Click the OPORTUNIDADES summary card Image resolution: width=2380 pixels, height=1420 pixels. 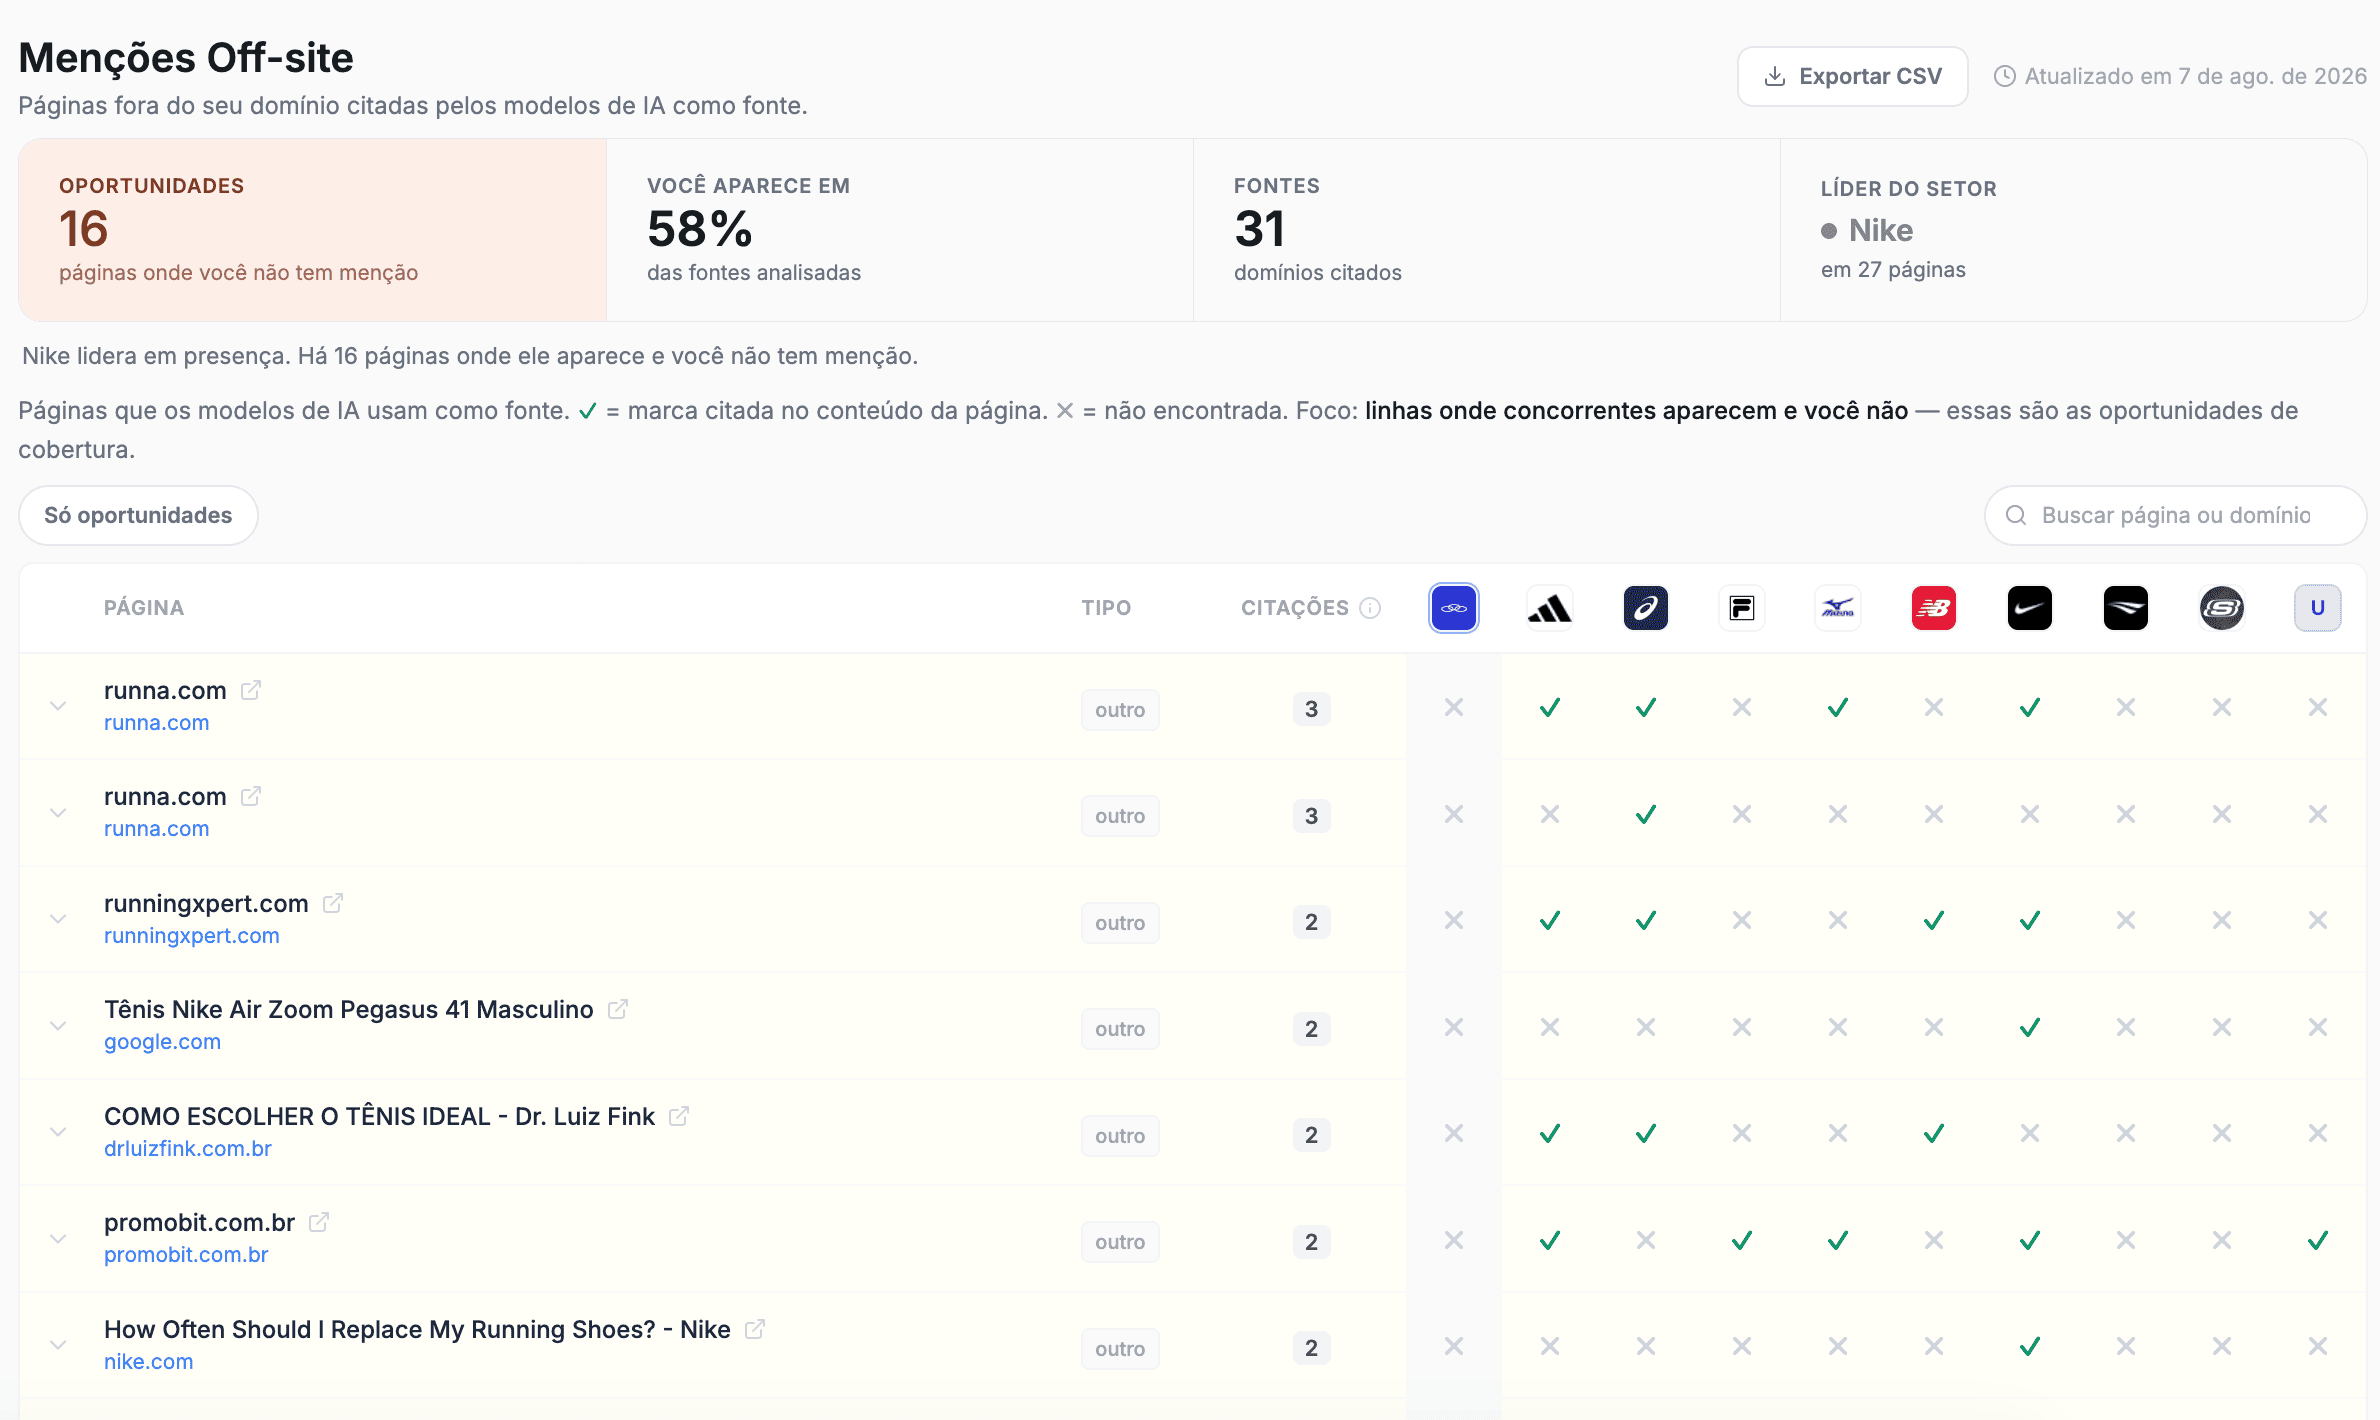pyautogui.click(x=312, y=230)
